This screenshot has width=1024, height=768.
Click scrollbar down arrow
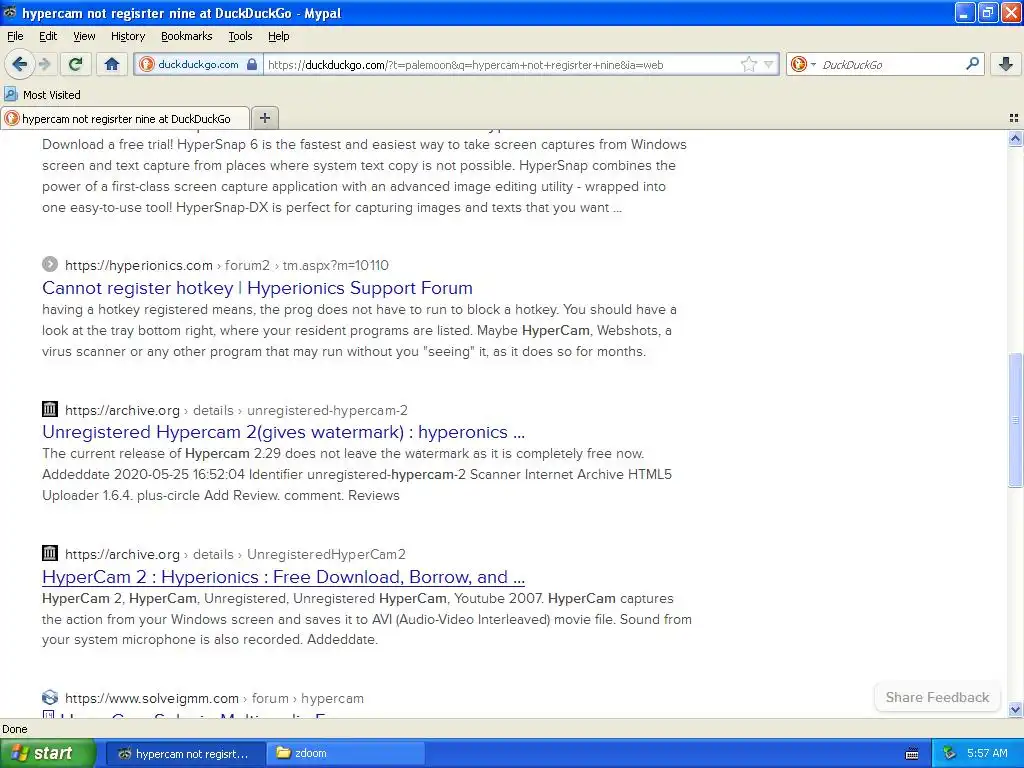coord(1015,710)
